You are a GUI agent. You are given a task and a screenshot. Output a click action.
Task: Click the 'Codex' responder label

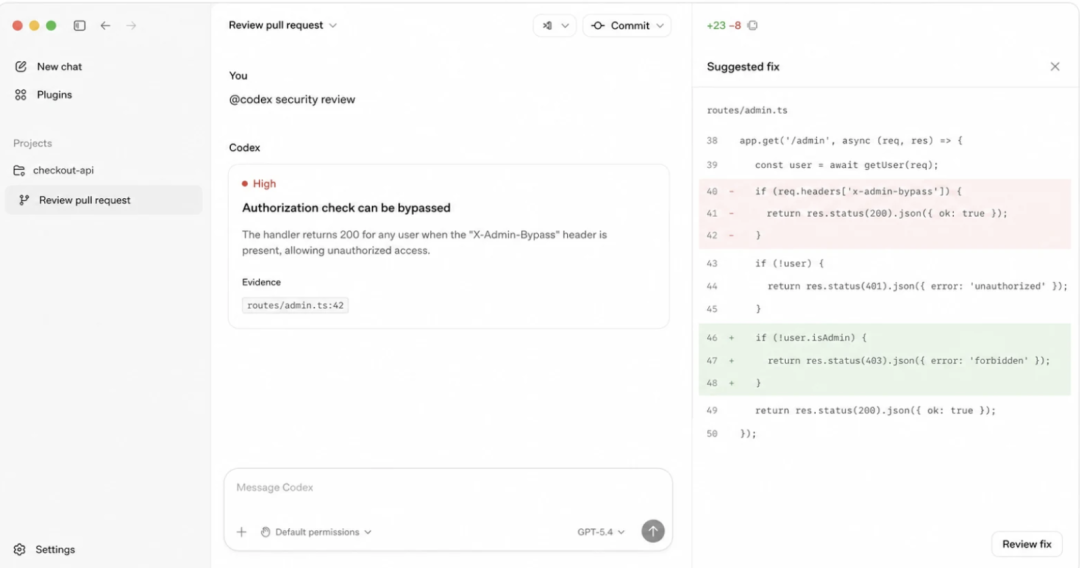tap(245, 147)
